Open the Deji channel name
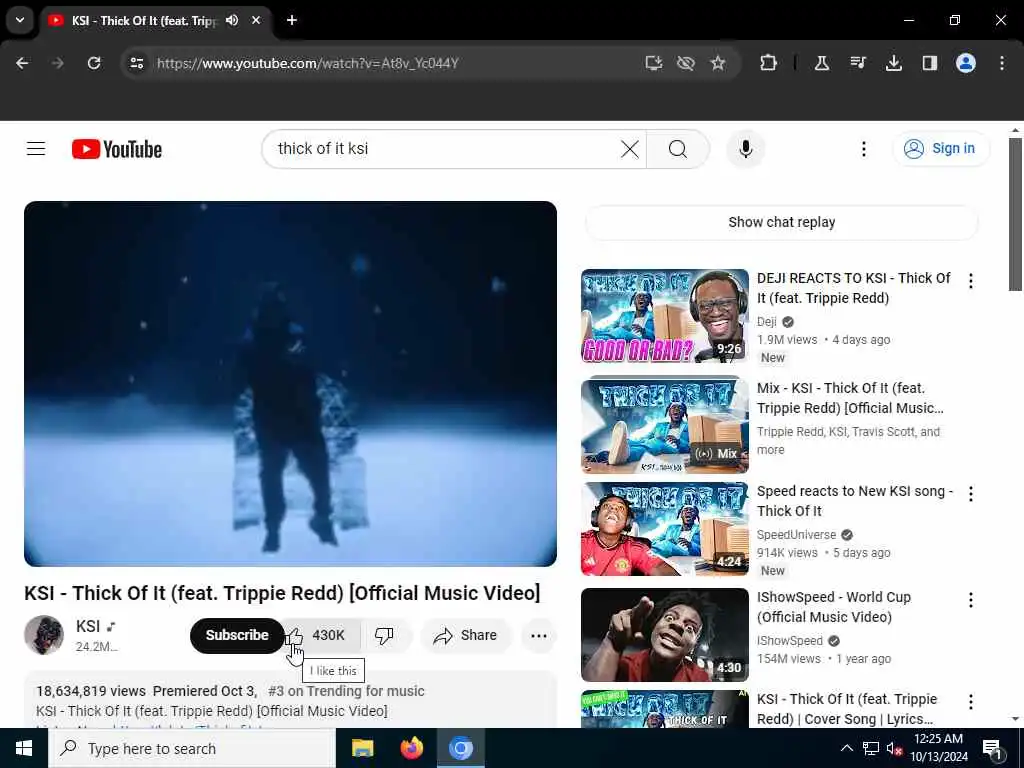 point(767,321)
